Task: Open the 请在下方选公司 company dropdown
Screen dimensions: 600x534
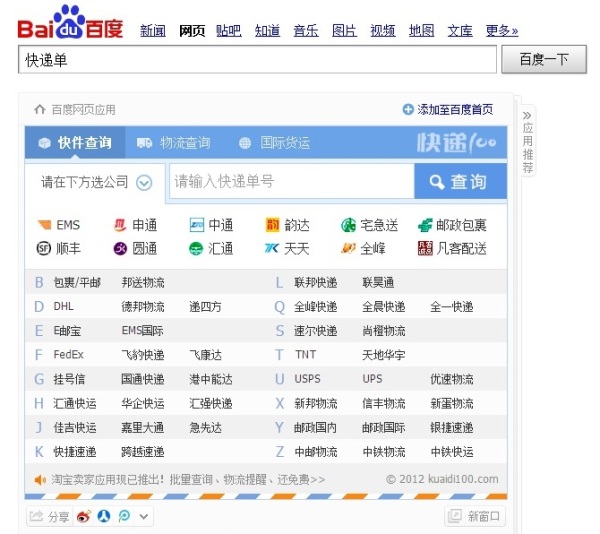Action: (x=96, y=182)
